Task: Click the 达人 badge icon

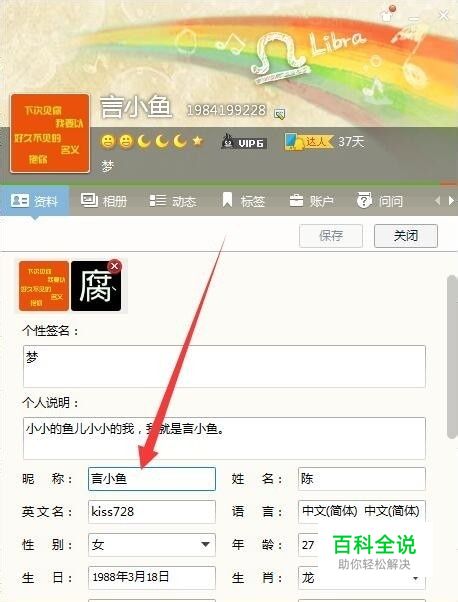Action: 309,142
